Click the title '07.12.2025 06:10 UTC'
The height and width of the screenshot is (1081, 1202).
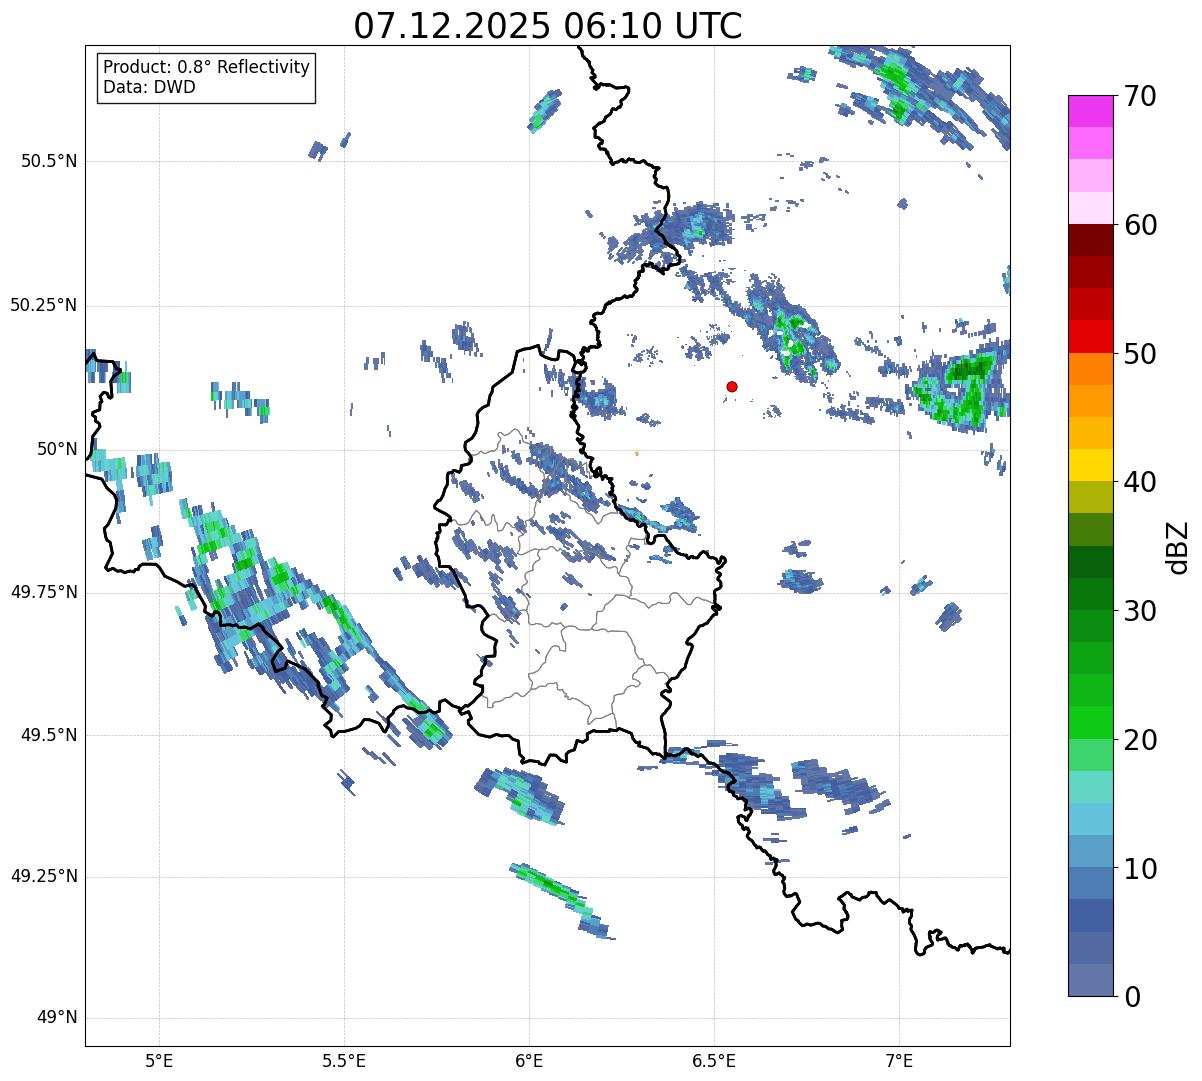coord(548,25)
